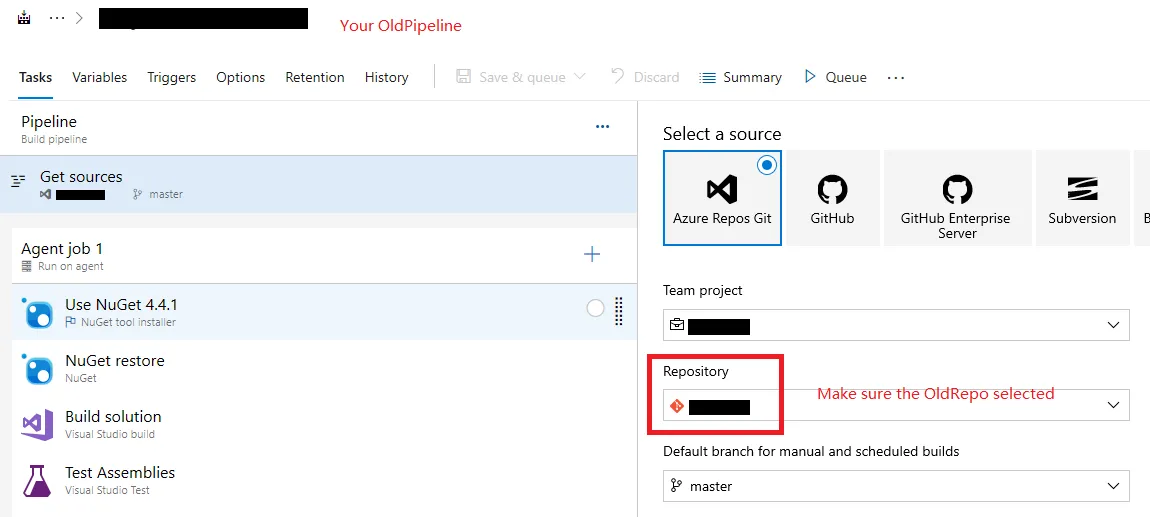This screenshot has width=1150, height=517.
Task: Open the Repository dropdown
Action: pos(896,405)
